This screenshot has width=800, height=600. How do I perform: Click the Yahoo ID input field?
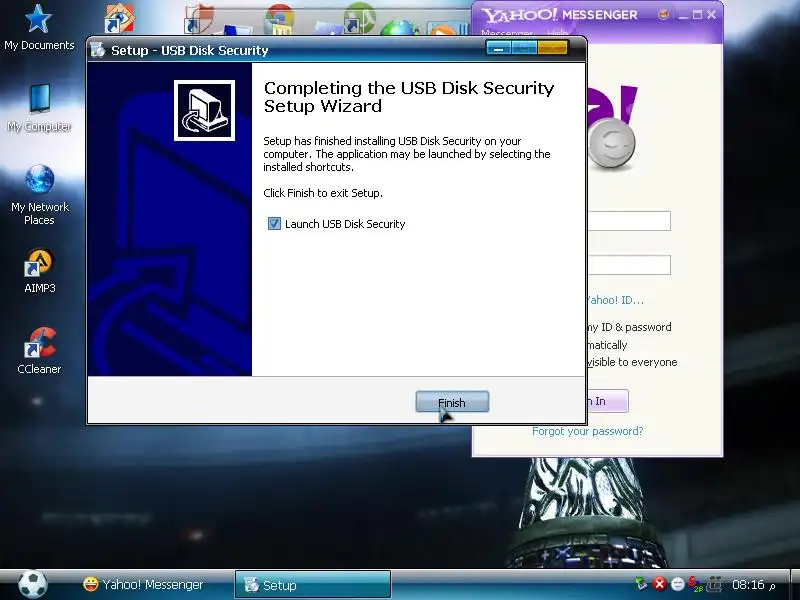pos(629,221)
